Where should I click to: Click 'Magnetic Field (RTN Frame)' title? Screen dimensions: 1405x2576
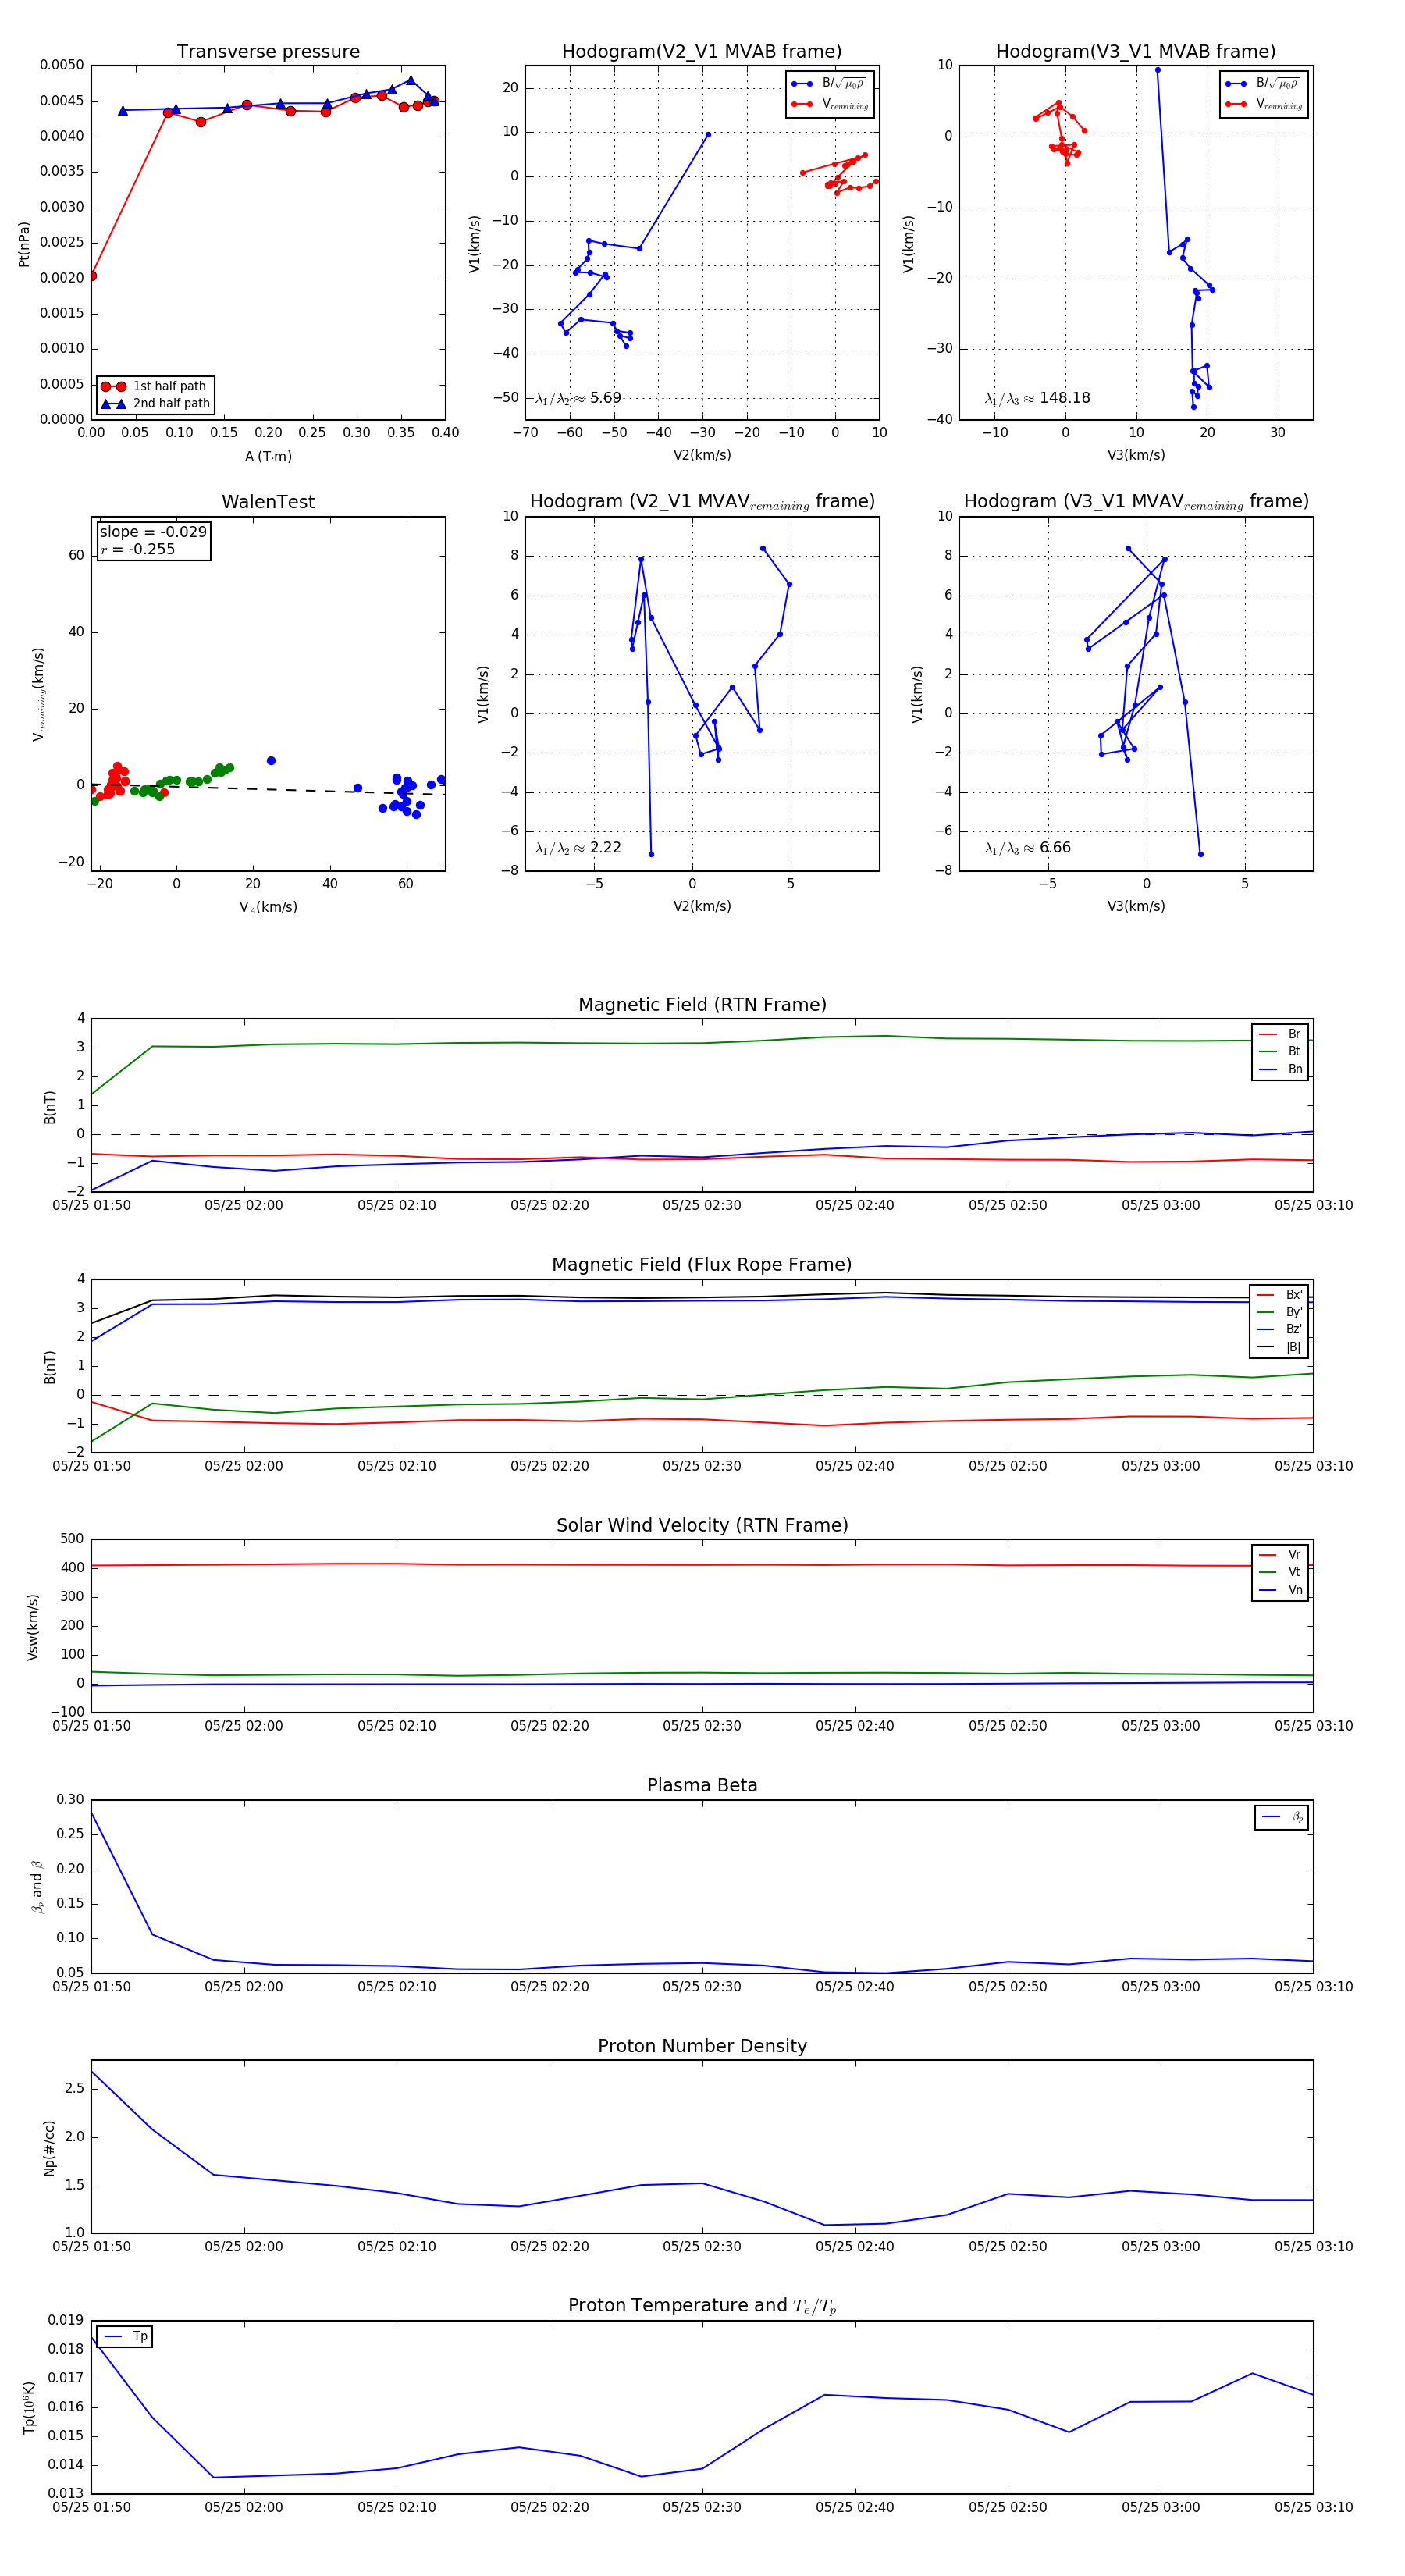(x=702, y=1005)
